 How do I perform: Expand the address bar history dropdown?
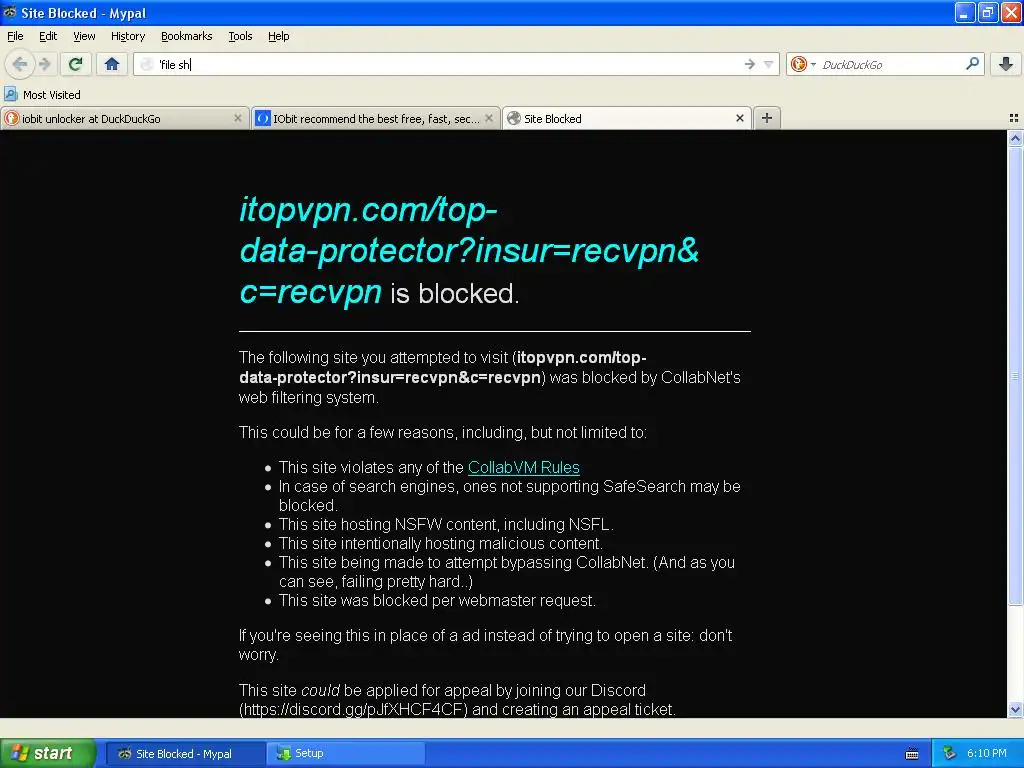tap(769, 64)
